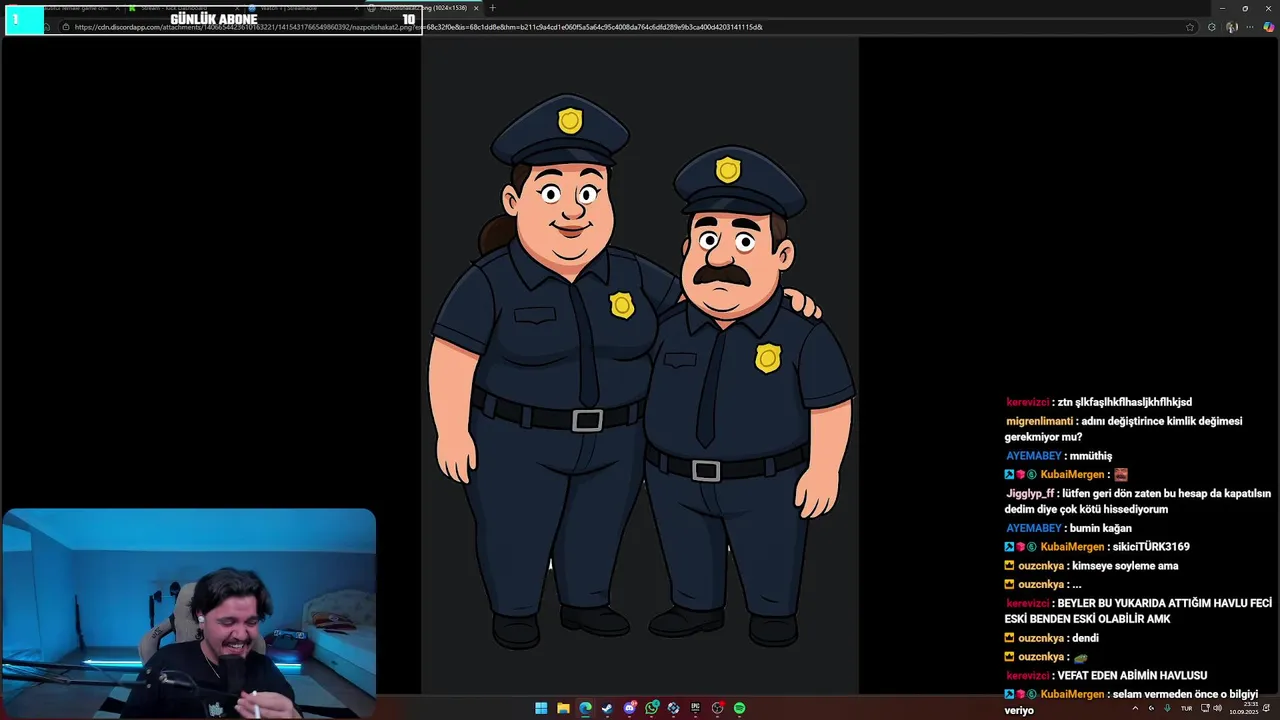This screenshot has width=1280, height=720.
Task: Open the Edge profile avatar
Action: pyautogui.click(x=1231, y=27)
